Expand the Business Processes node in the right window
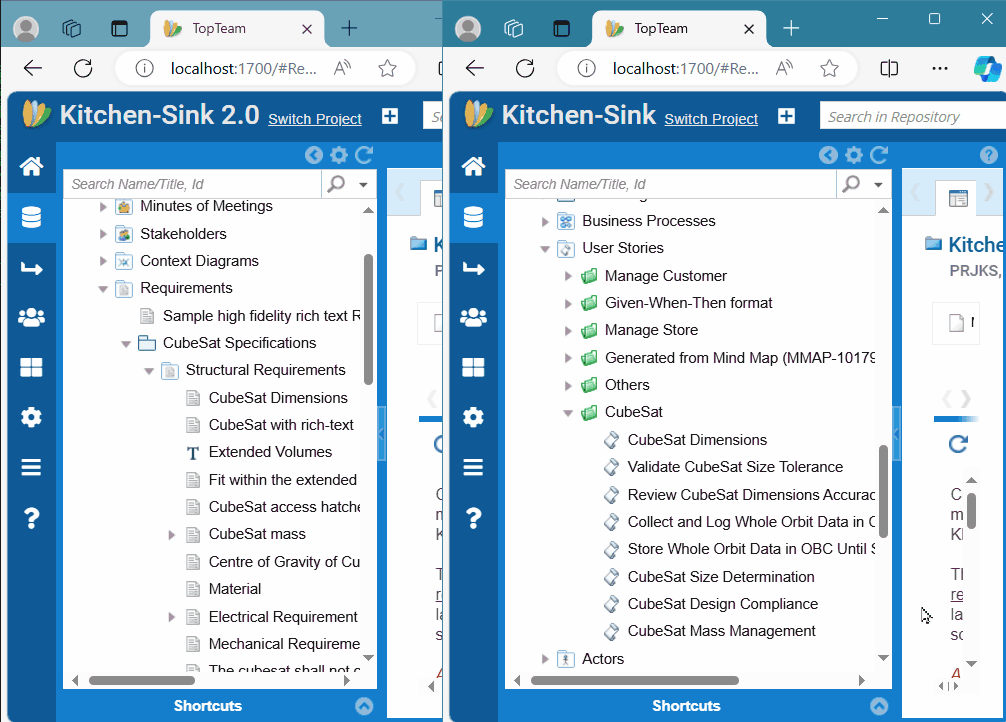This screenshot has width=1006, height=722. tap(545, 222)
